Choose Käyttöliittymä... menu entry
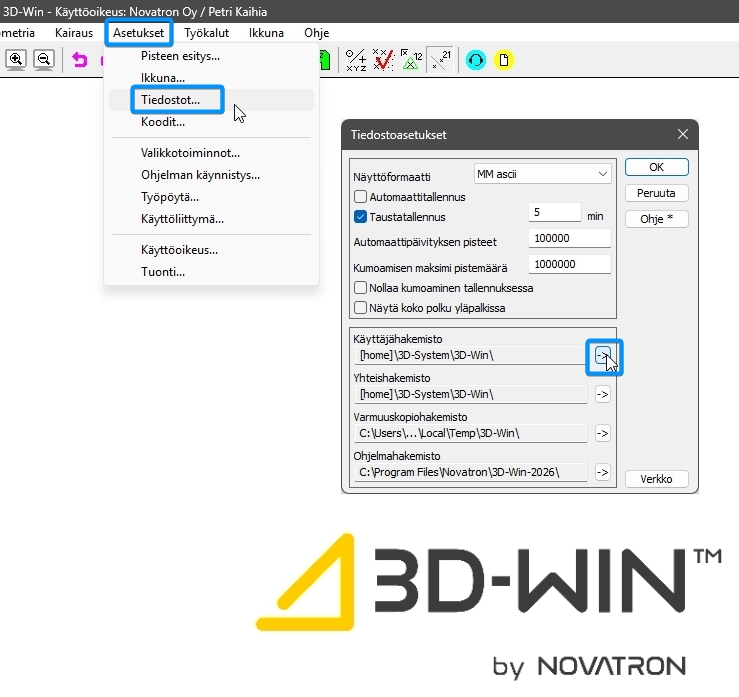Screen dimensions: 739x697 tap(211, 219)
